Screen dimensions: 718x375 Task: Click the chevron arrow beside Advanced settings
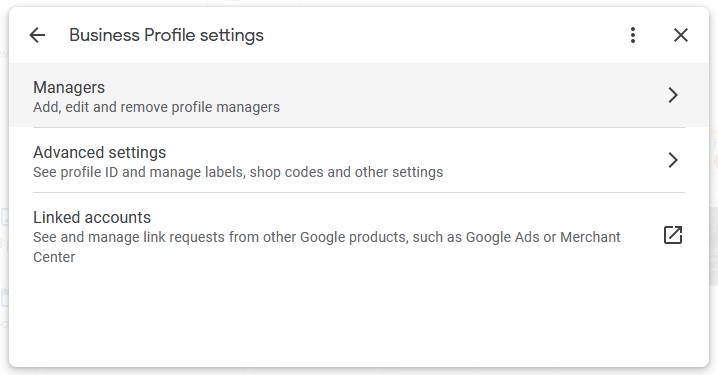pyautogui.click(x=673, y=160)
